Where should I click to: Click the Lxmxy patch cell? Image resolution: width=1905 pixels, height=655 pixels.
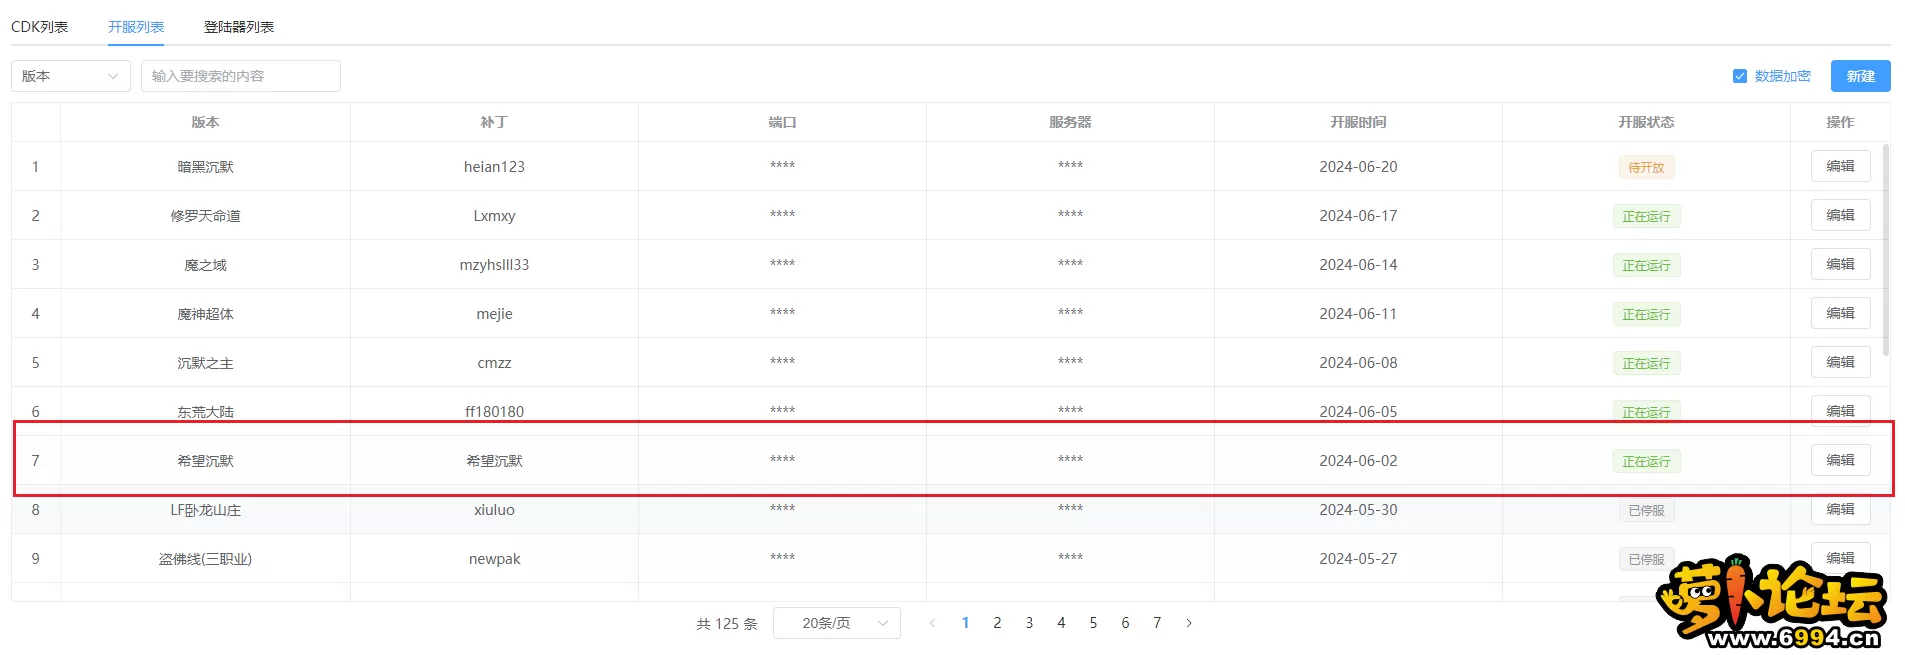point(494,216)
